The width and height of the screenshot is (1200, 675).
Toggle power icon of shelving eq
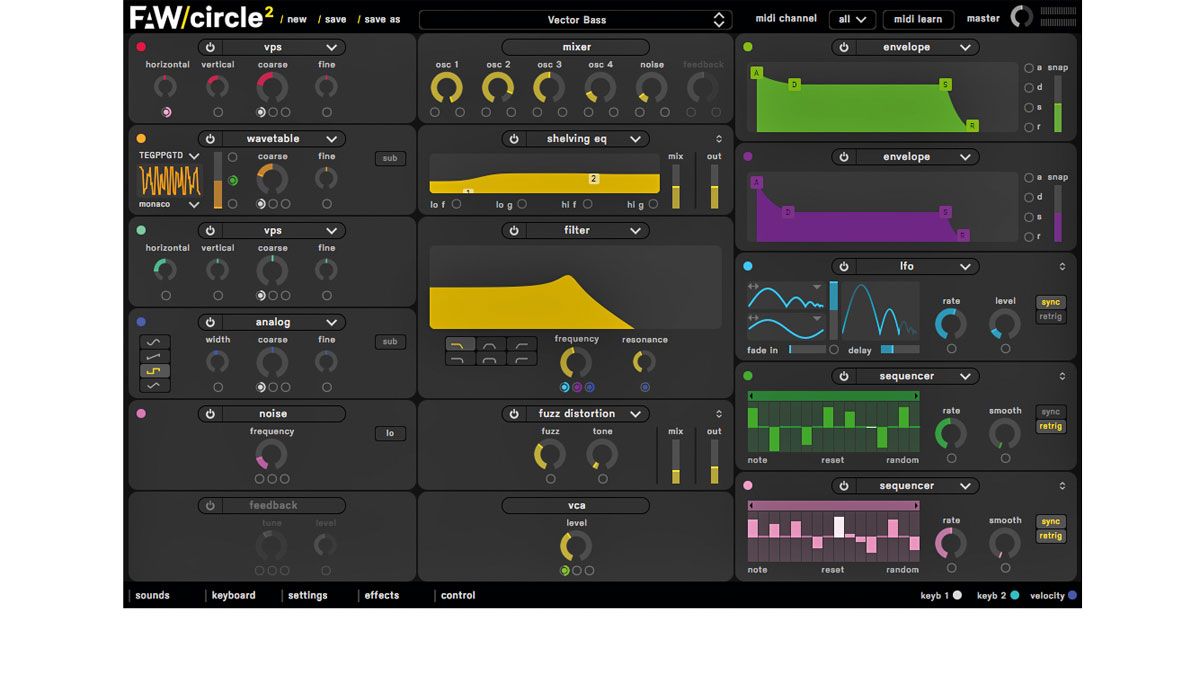click(x=514, y=139)
